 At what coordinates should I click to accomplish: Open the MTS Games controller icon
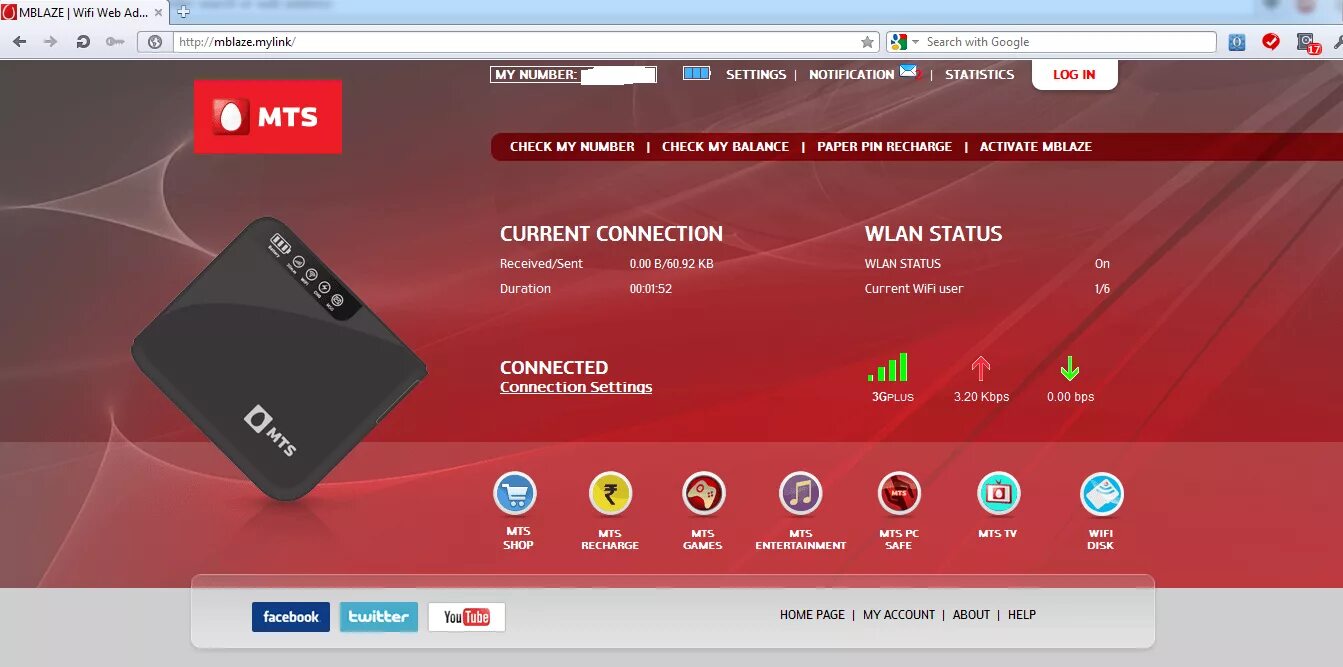pos(704,493)
